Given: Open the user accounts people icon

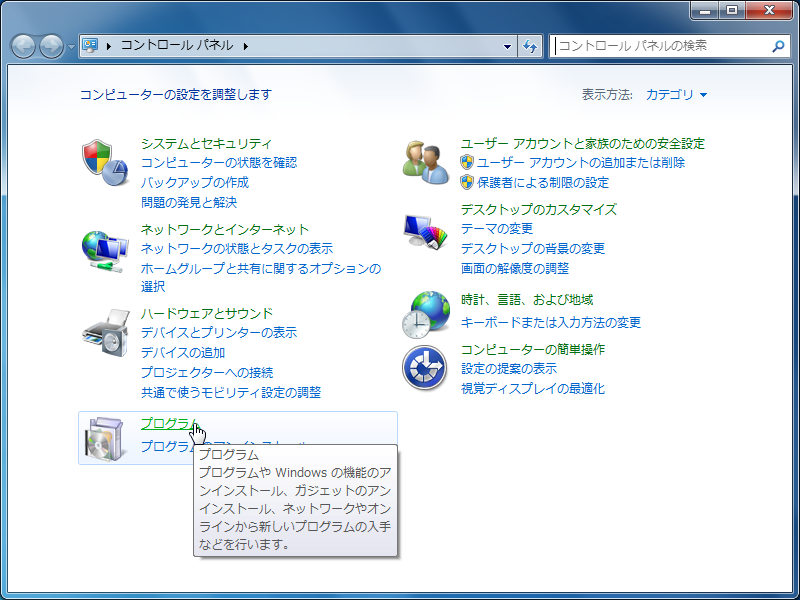Looking at the screenshot, I should click(426, 163).
